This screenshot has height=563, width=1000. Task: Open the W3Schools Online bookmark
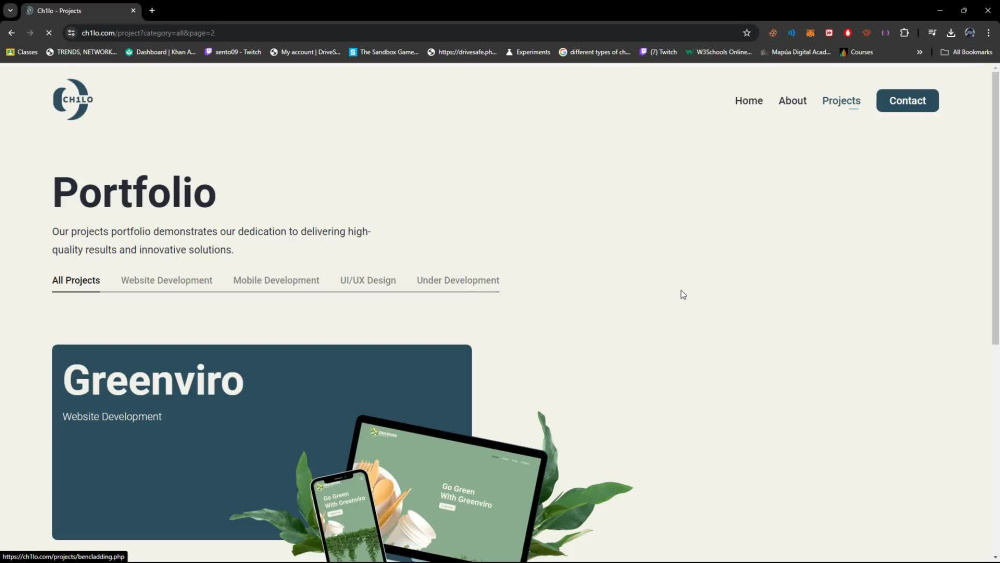[718, 52]
